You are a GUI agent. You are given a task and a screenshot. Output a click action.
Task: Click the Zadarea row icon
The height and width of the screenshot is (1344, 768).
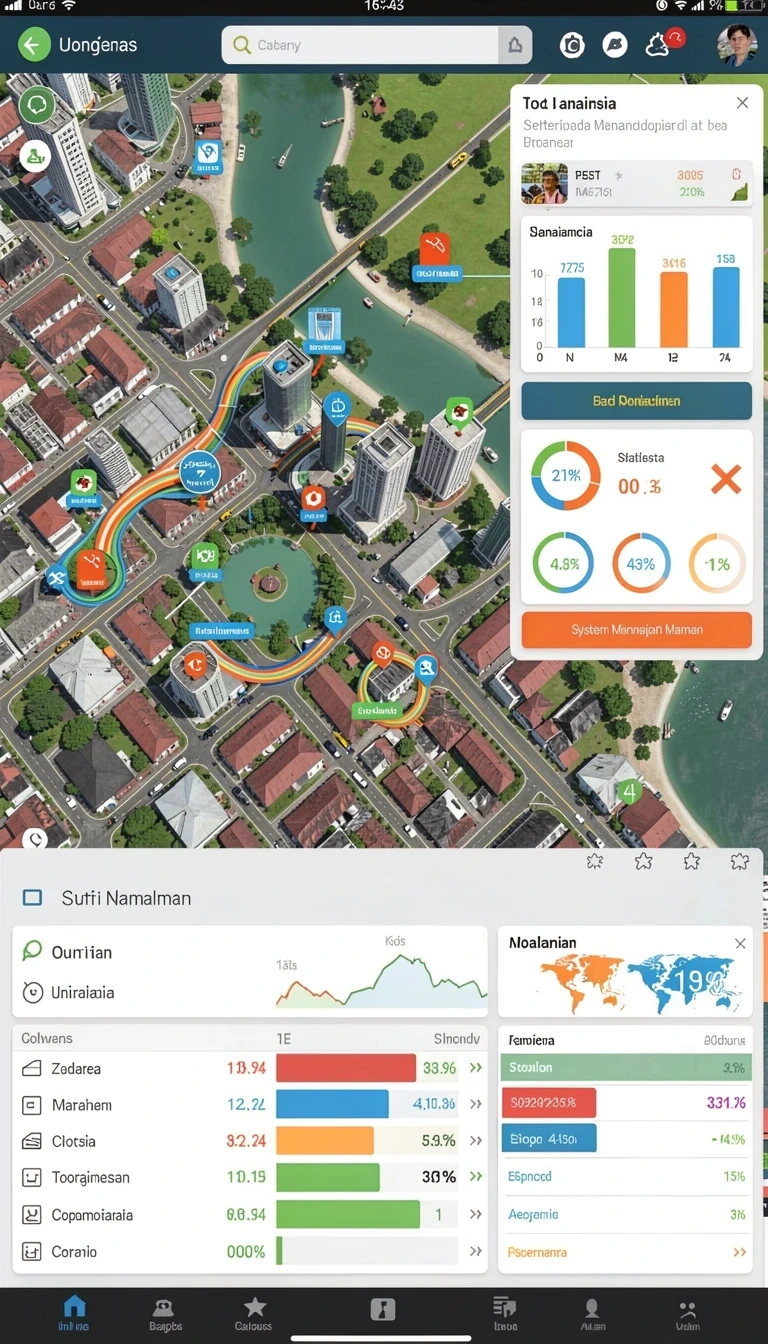(x=32, y=1069)
